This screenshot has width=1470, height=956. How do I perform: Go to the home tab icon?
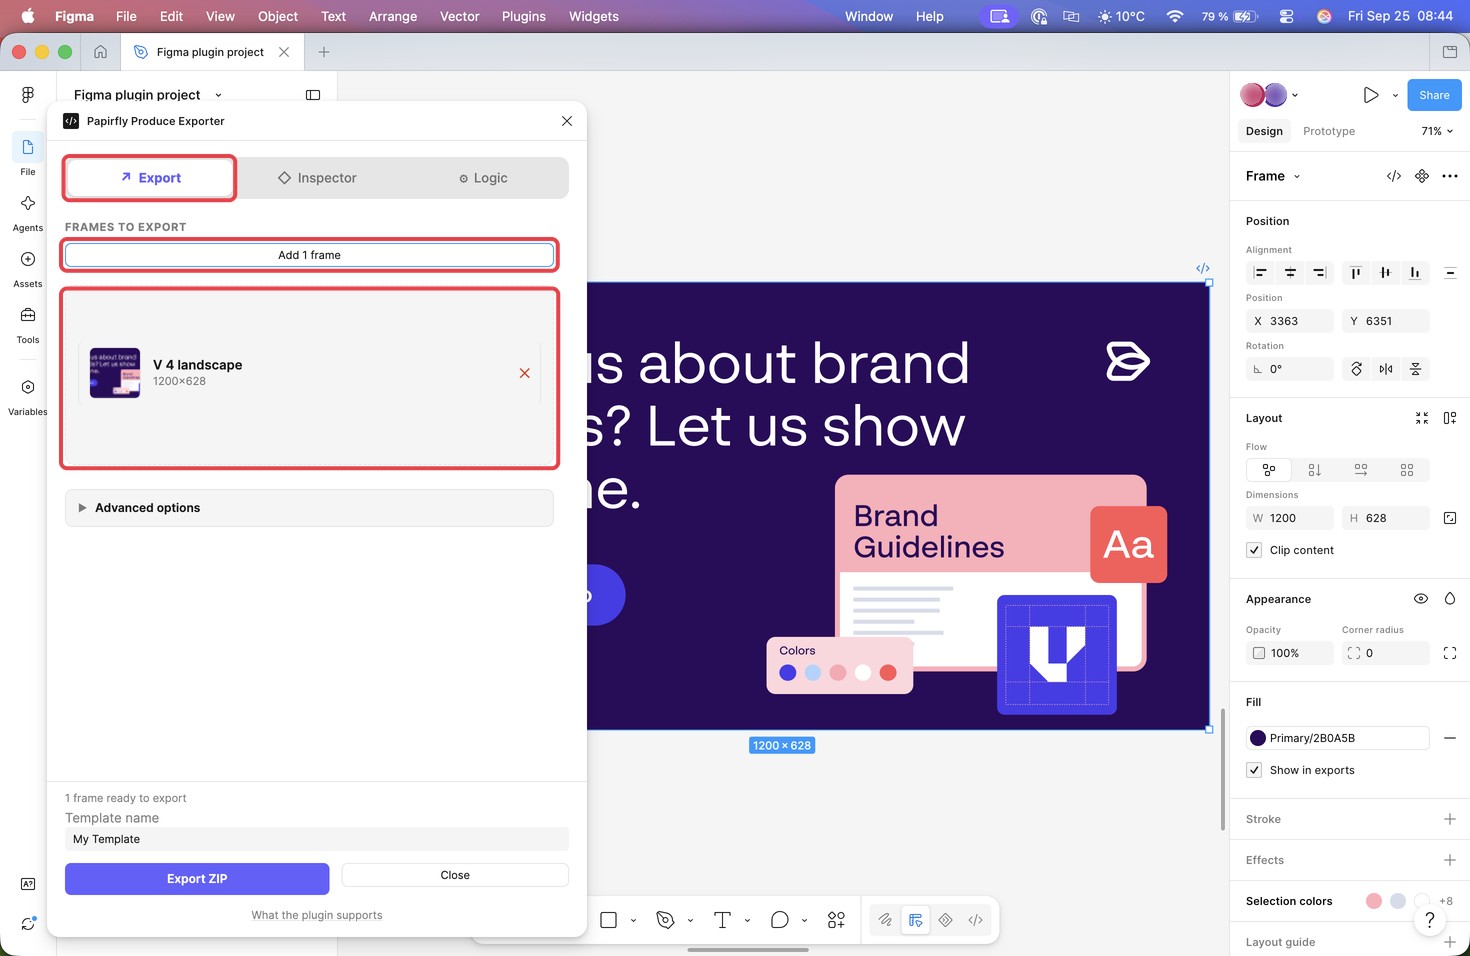100,52
